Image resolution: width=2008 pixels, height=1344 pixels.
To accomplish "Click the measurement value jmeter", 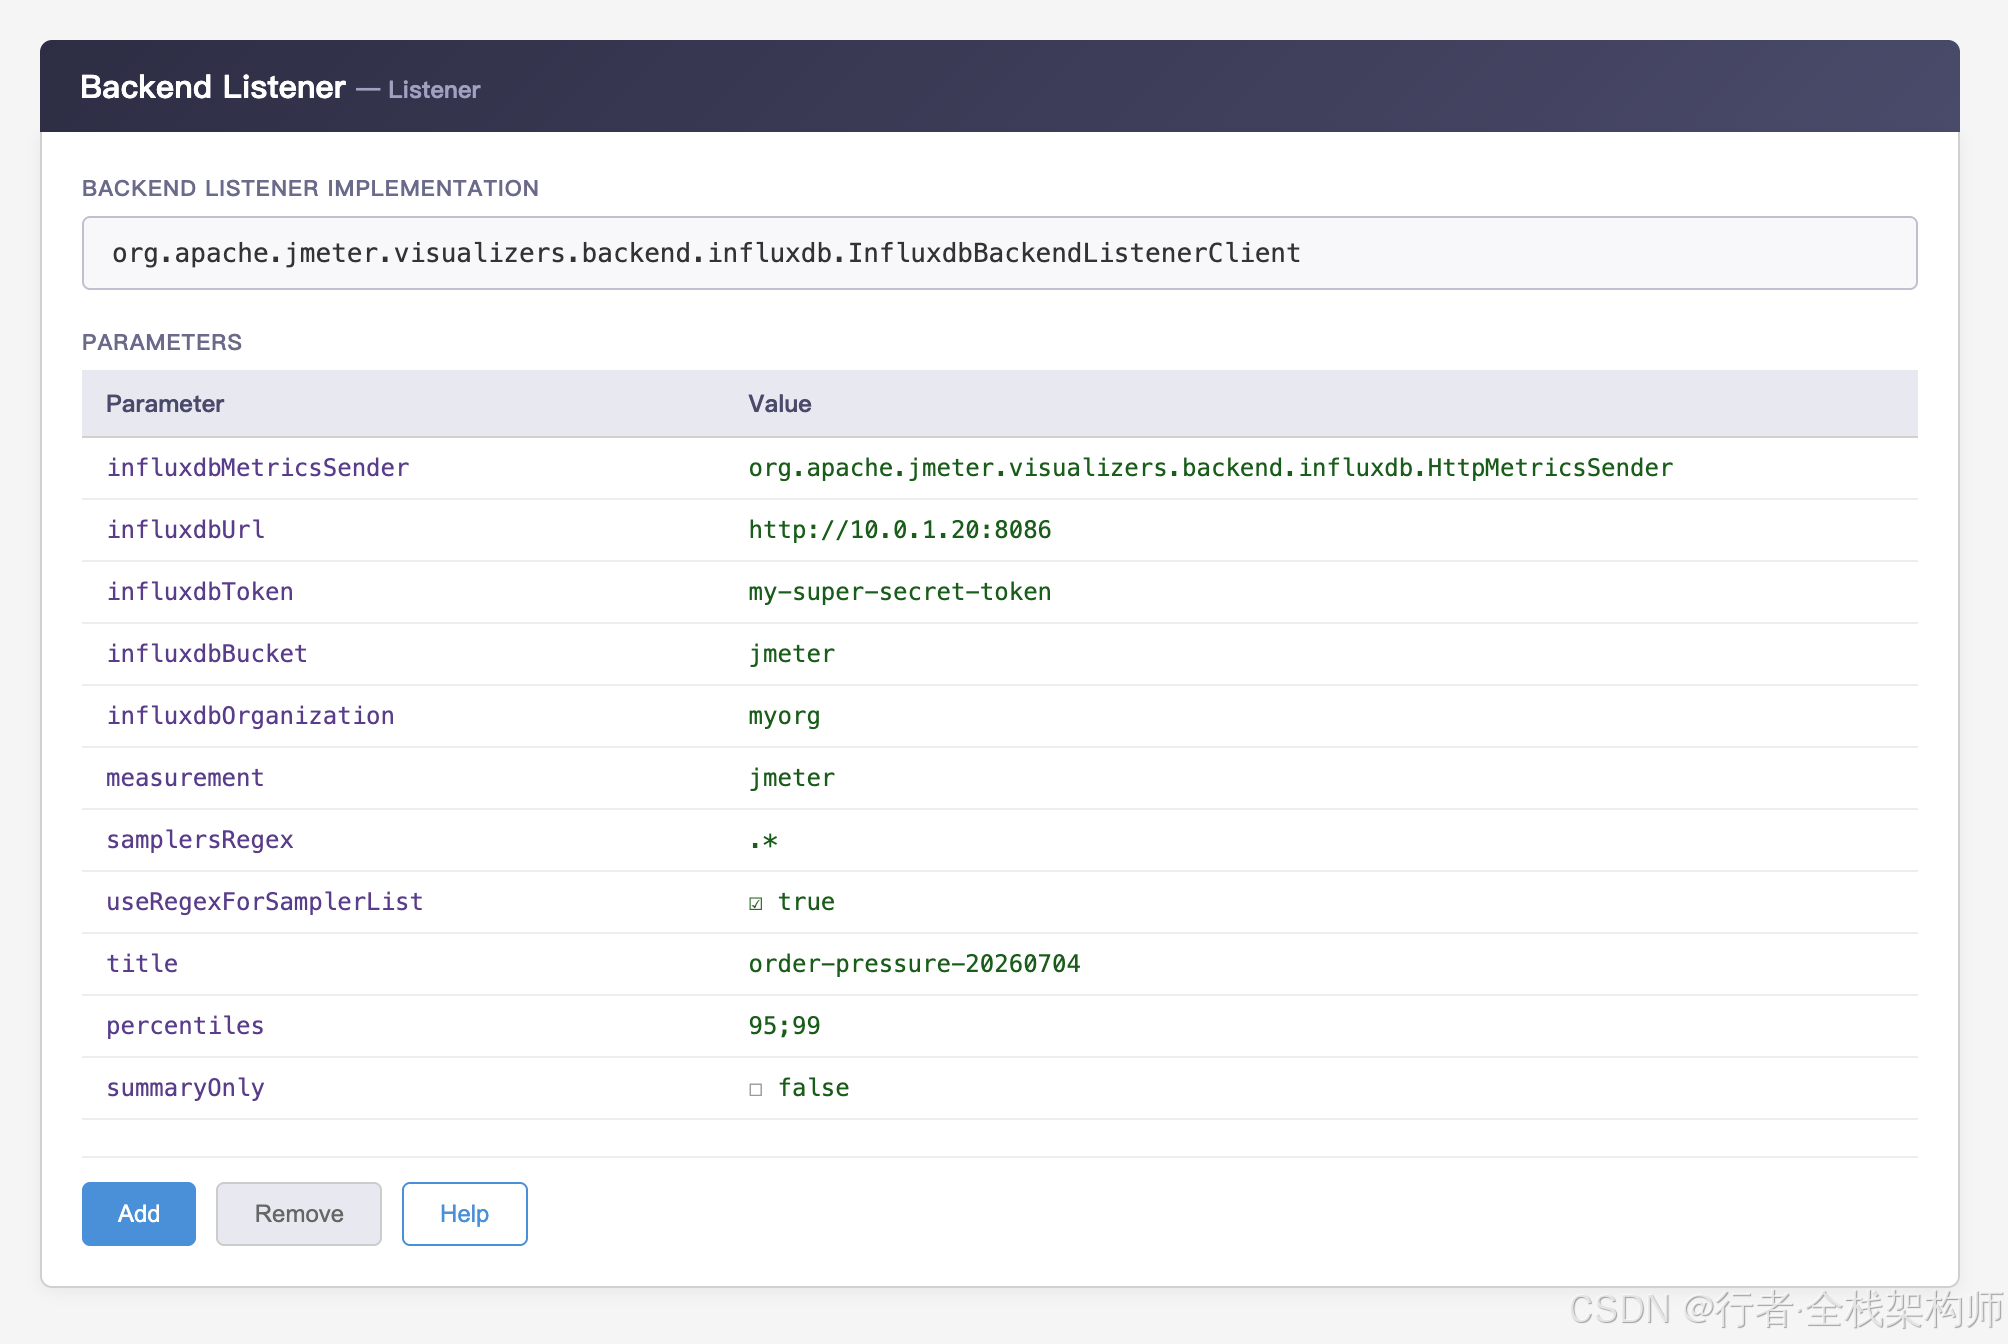I will 792,778.
